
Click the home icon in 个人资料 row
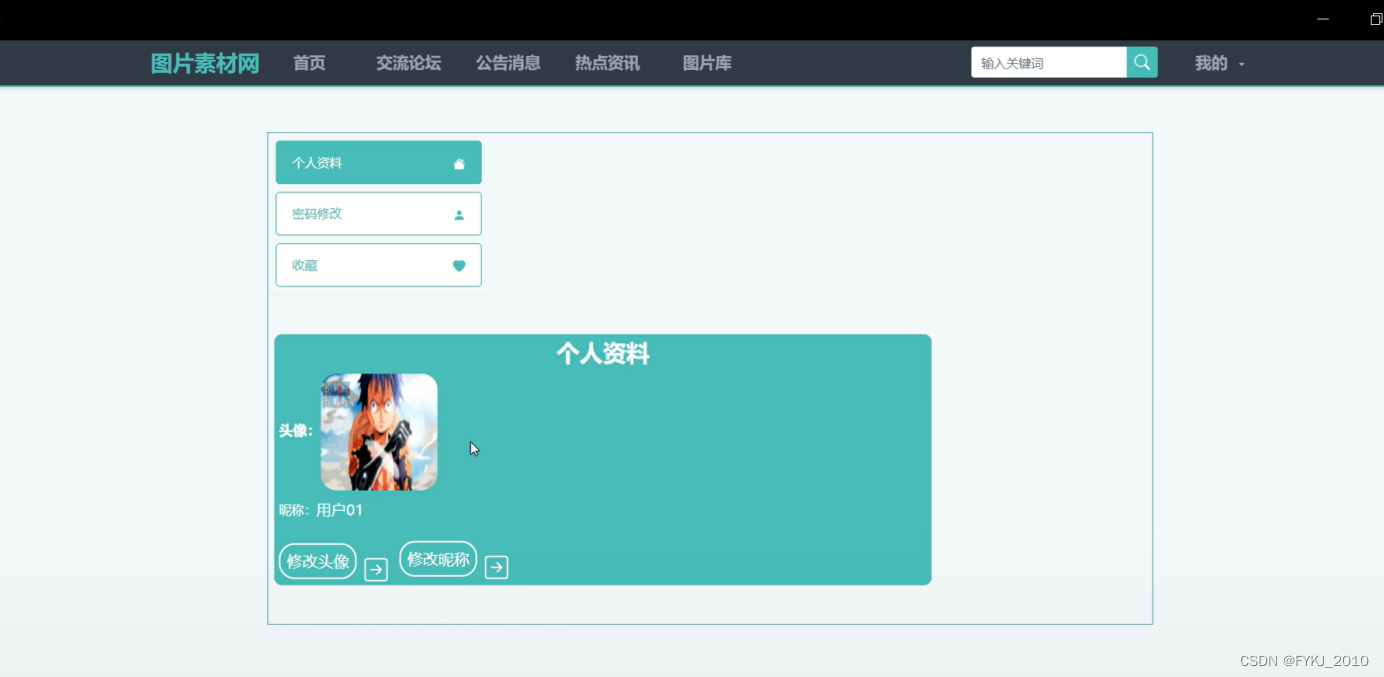(459, 163)
